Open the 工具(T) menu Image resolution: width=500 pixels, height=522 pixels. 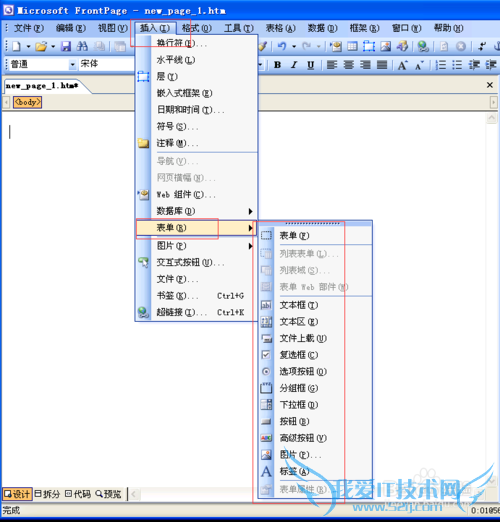[239, 28]
